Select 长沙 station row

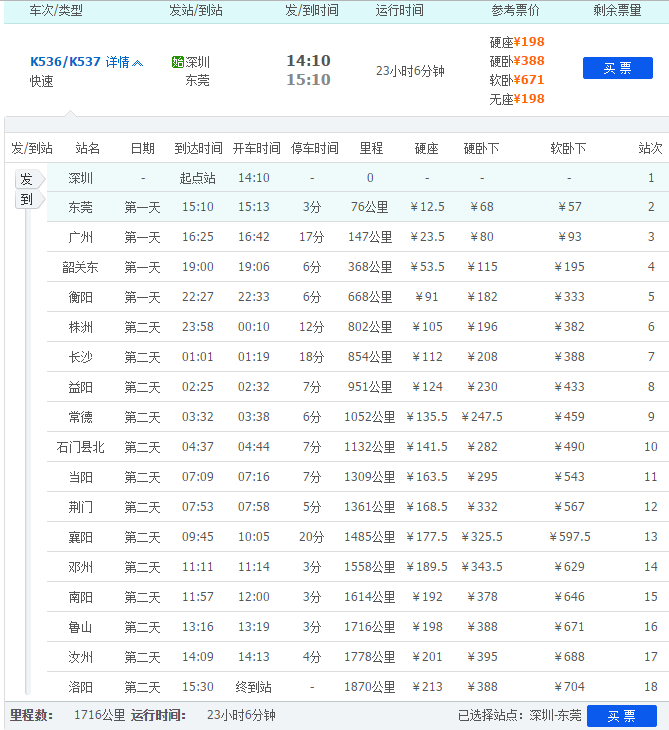tap(358, 357)
